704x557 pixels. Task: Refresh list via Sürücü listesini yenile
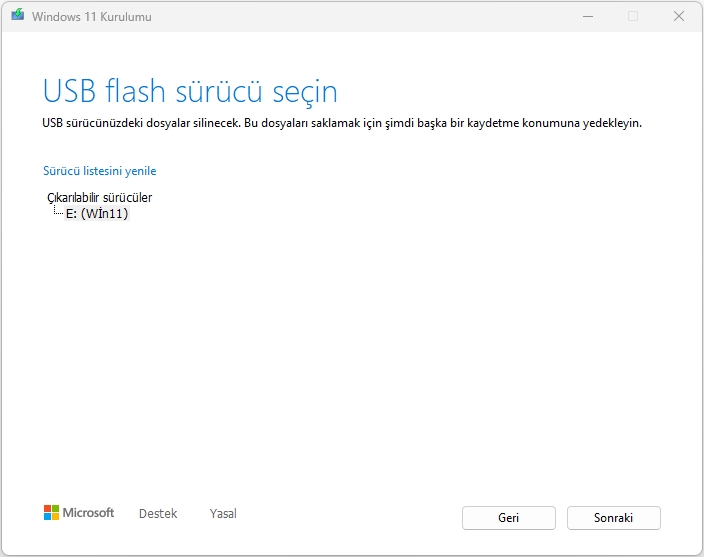99,171
